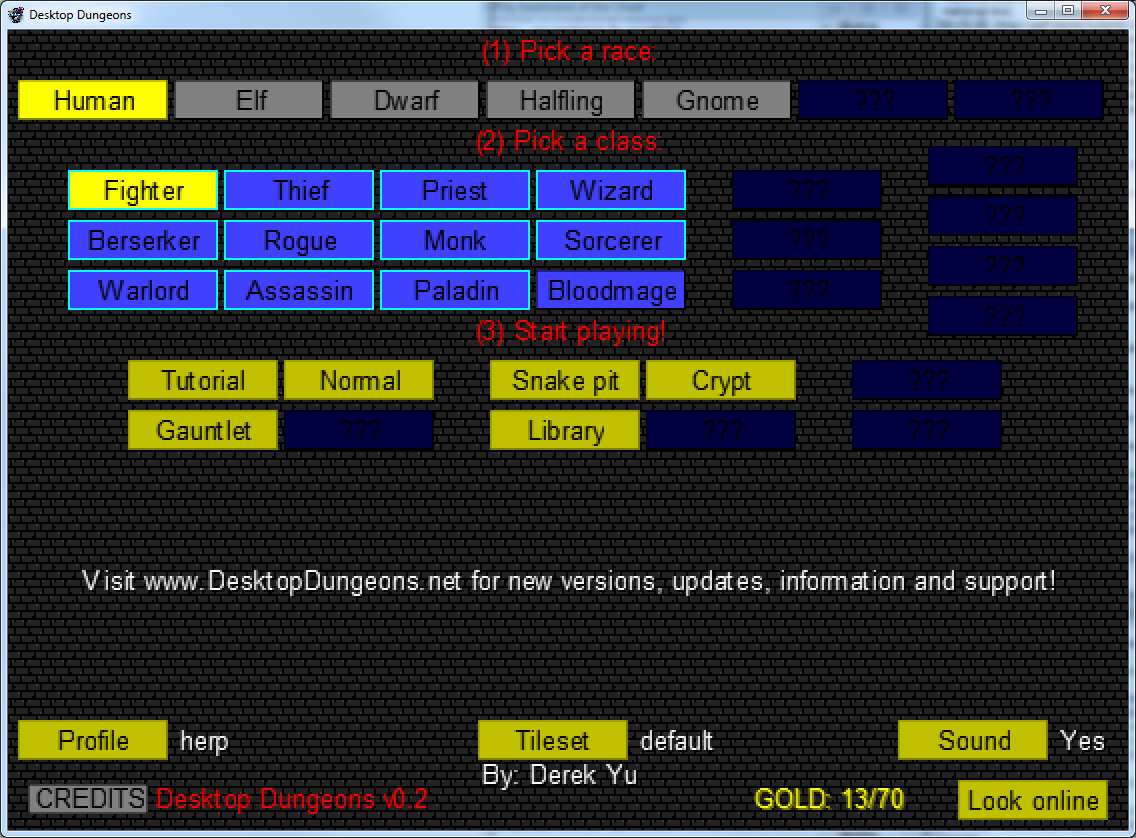This screenshot has width=1136, height=838.
Task: Start a Normal dungeon
Action: [x=359, y=380]
